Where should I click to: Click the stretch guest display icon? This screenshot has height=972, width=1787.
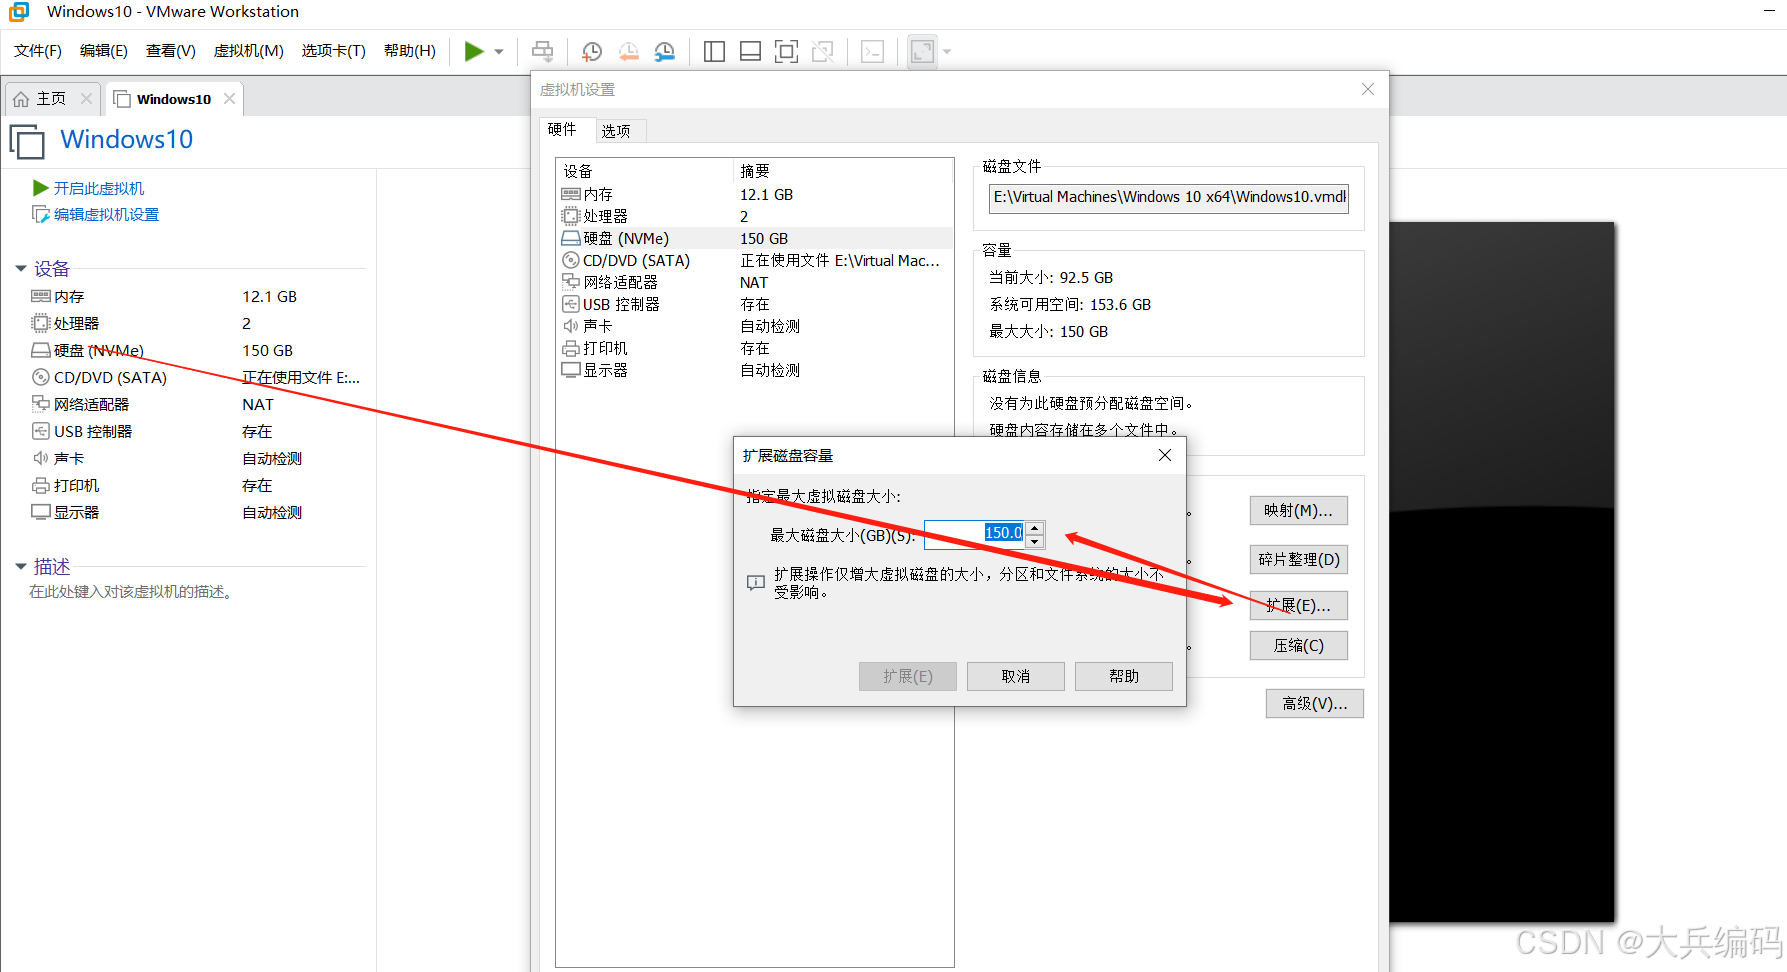click(x=922, y=51)
